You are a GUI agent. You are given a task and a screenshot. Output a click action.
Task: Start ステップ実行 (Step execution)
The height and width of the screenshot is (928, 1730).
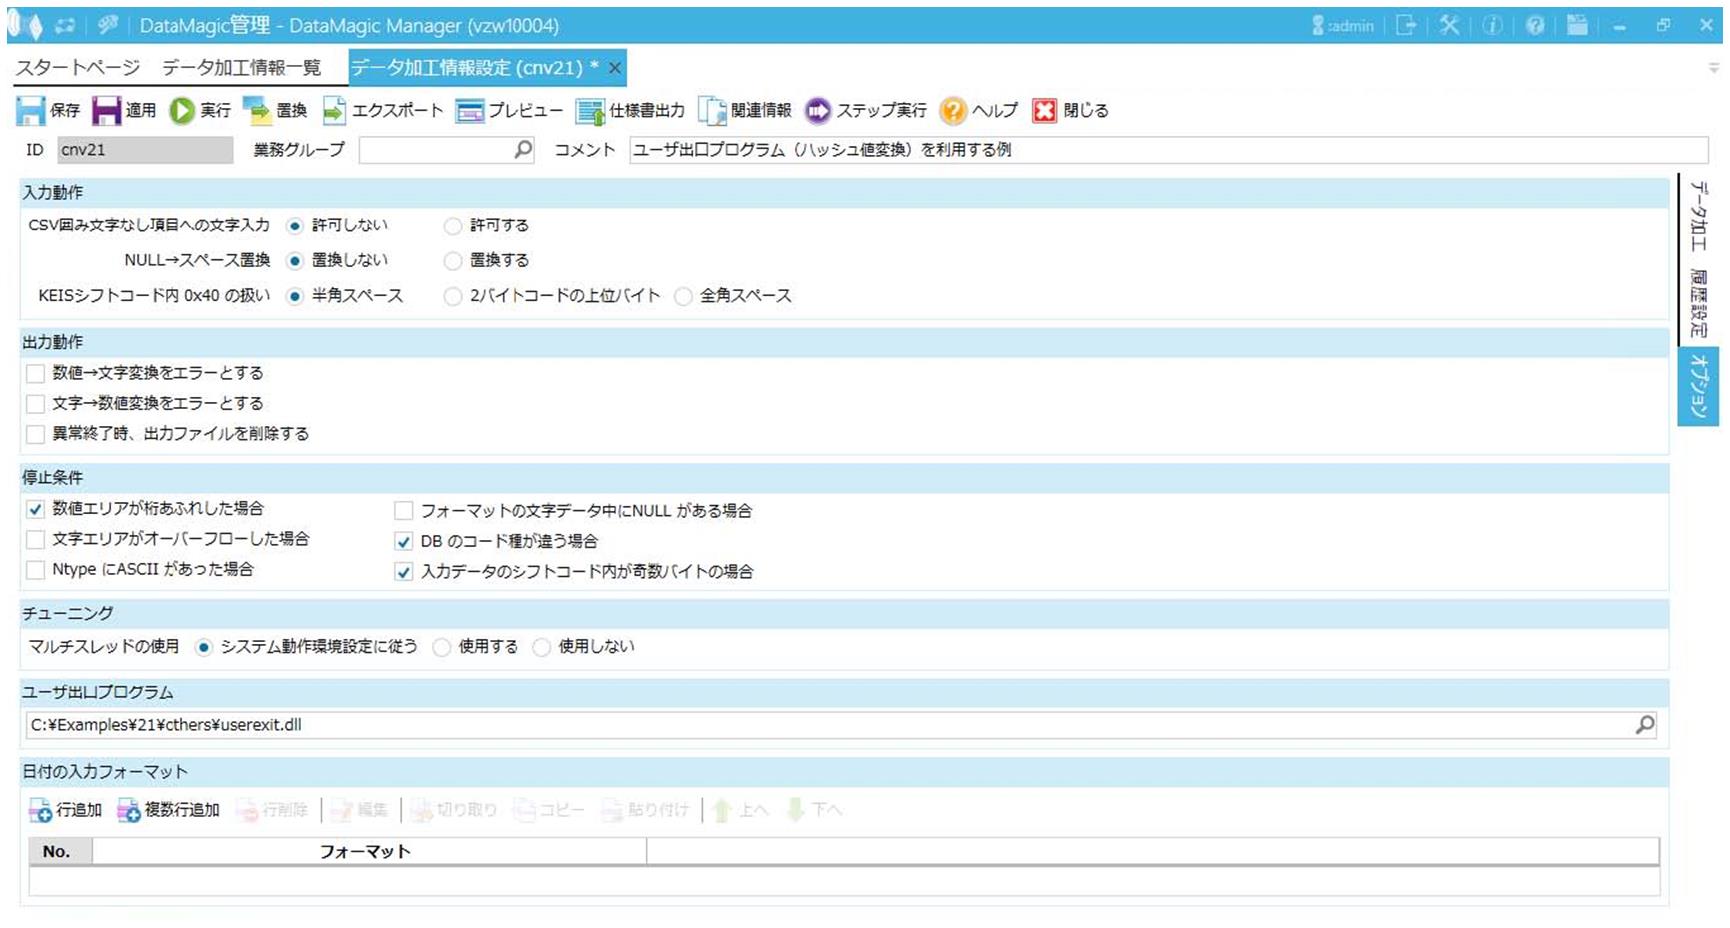click(818, 111)
